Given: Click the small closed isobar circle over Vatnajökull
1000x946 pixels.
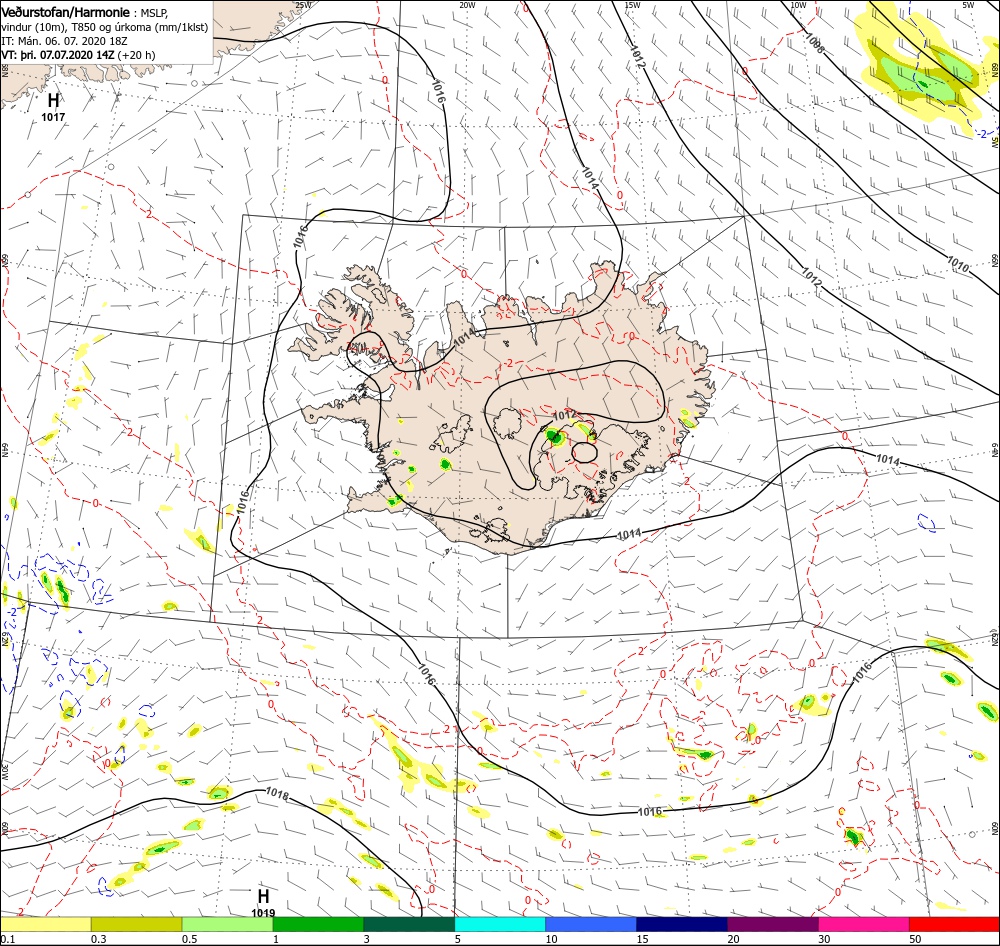Looking at the screenshot, I should [x=584, y=452].
